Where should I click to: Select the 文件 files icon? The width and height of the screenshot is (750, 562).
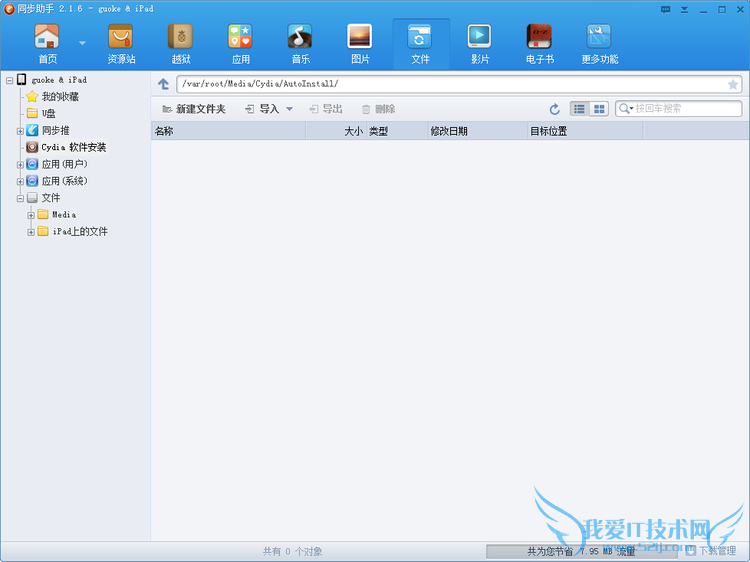click(x=420, y=44)
